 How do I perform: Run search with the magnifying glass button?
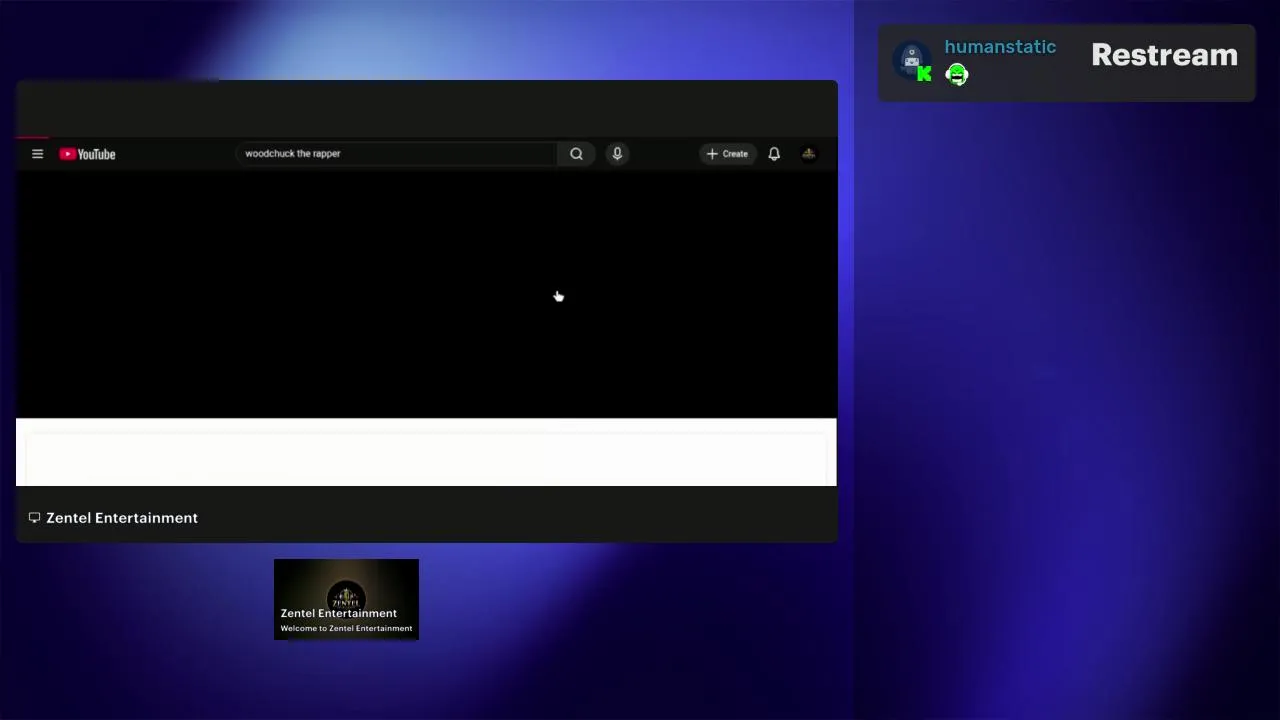click(576, 153)
